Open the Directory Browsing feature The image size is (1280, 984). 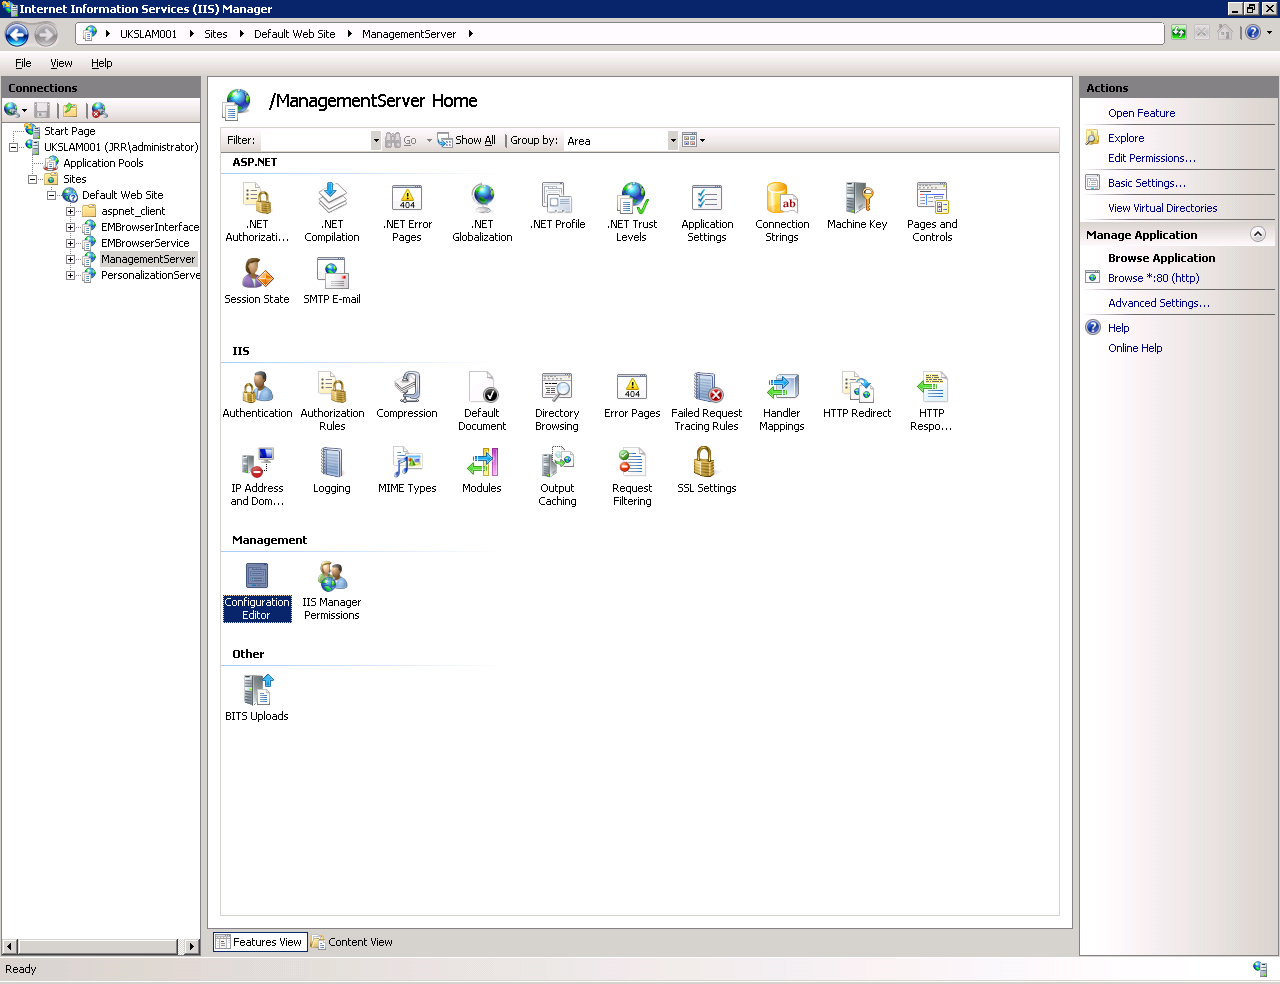coord(557,401)
